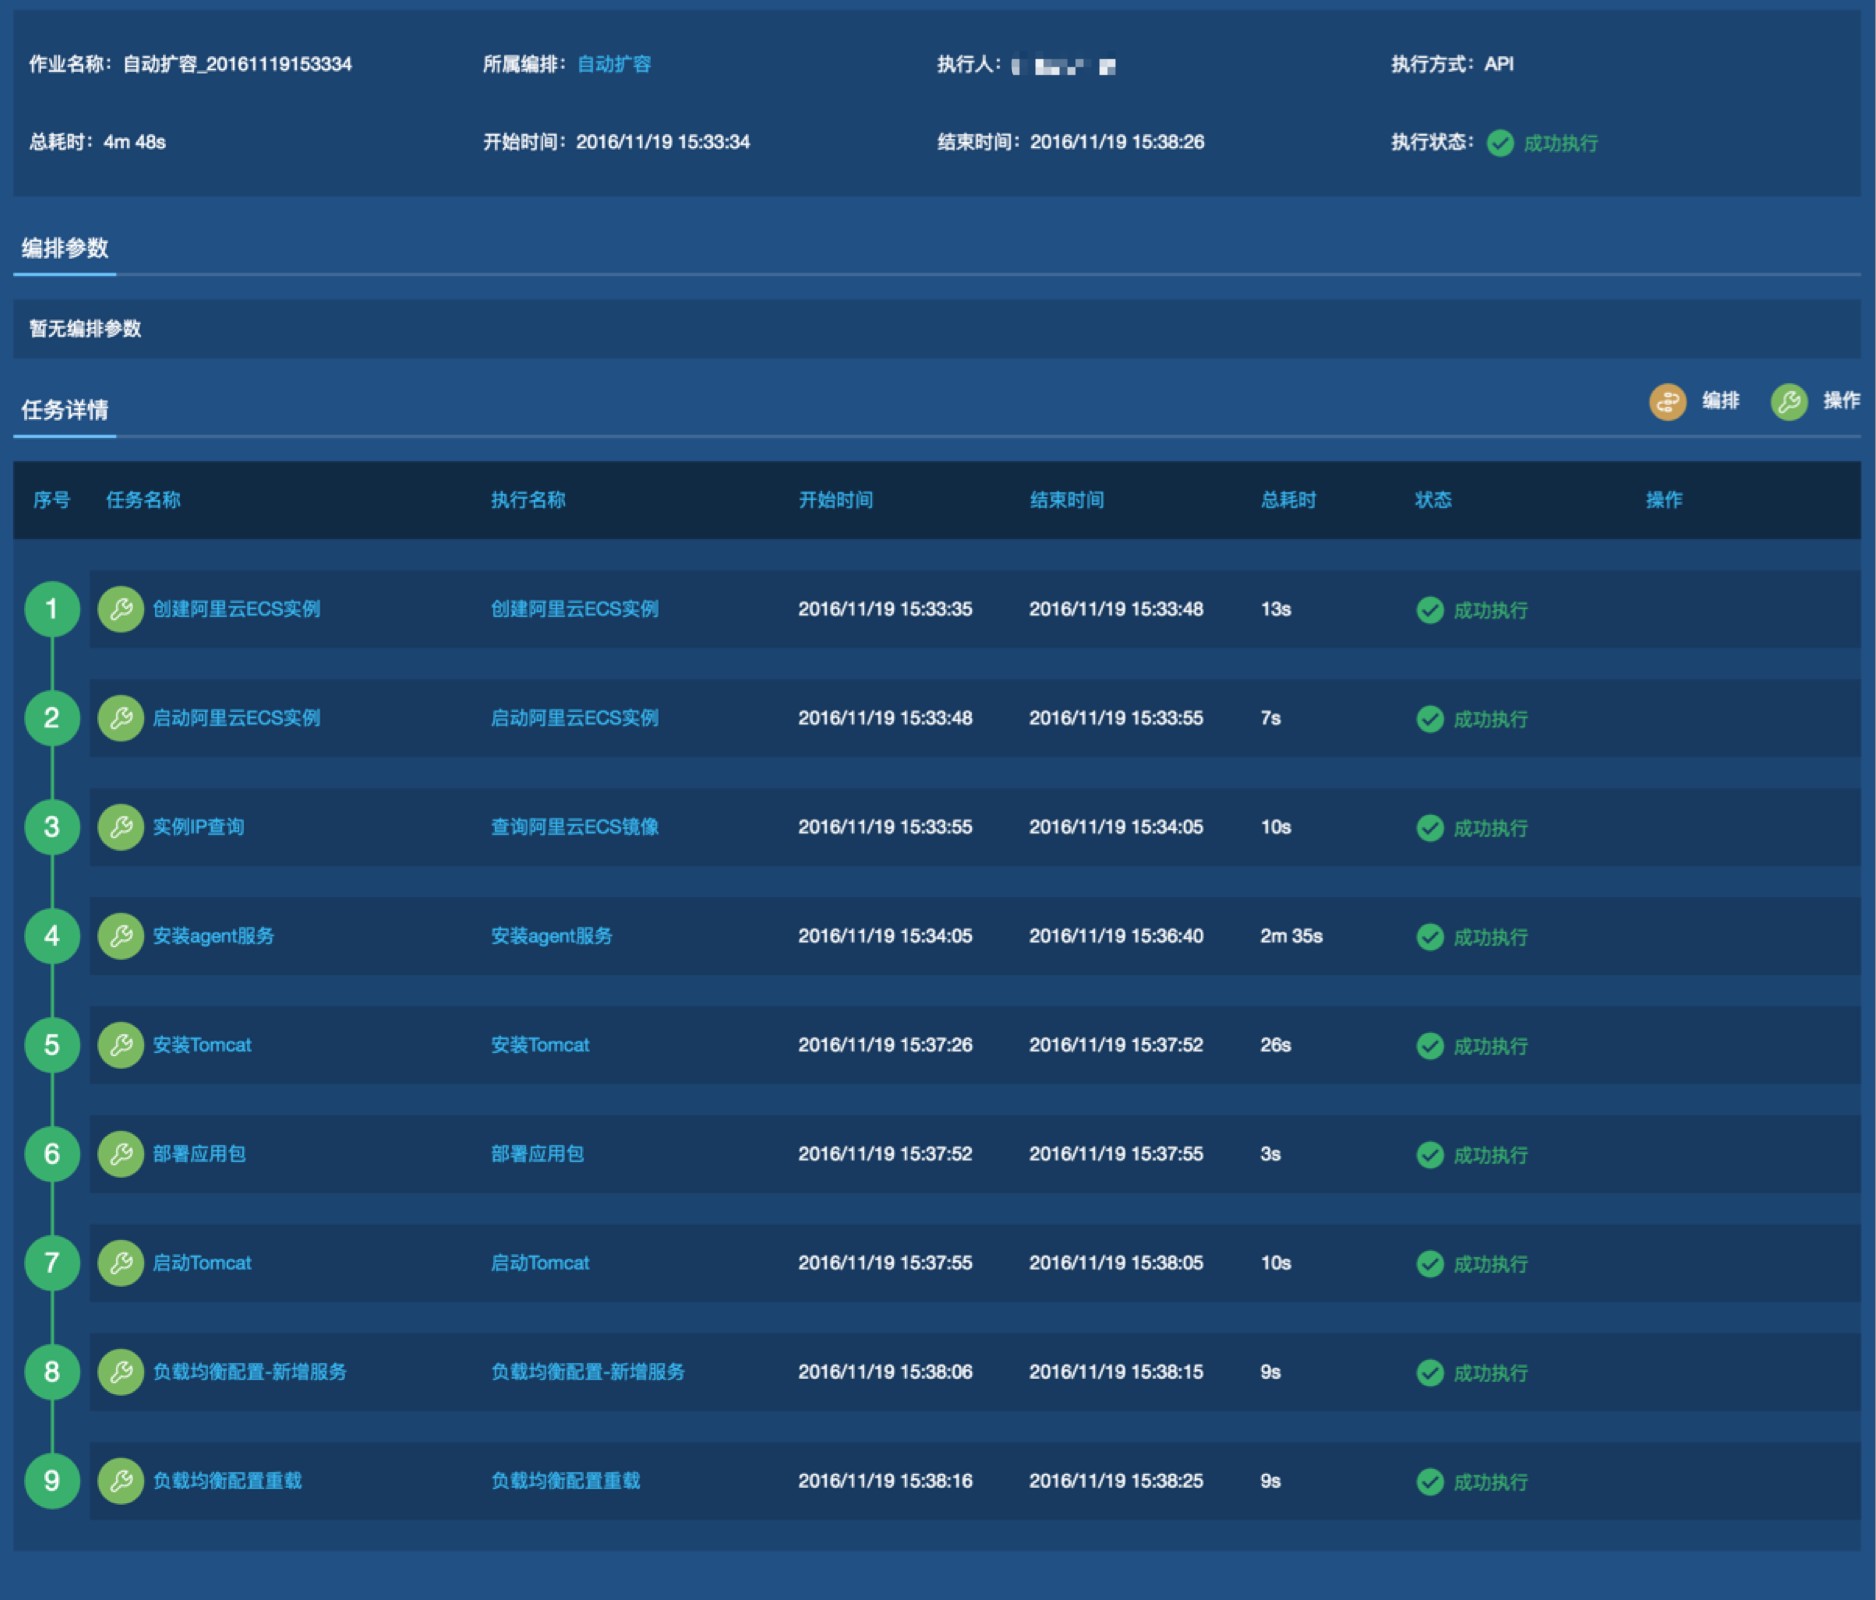Open task name link 安装Tomcat
Screen dimensions: 1876x1600
(202, 1045)
